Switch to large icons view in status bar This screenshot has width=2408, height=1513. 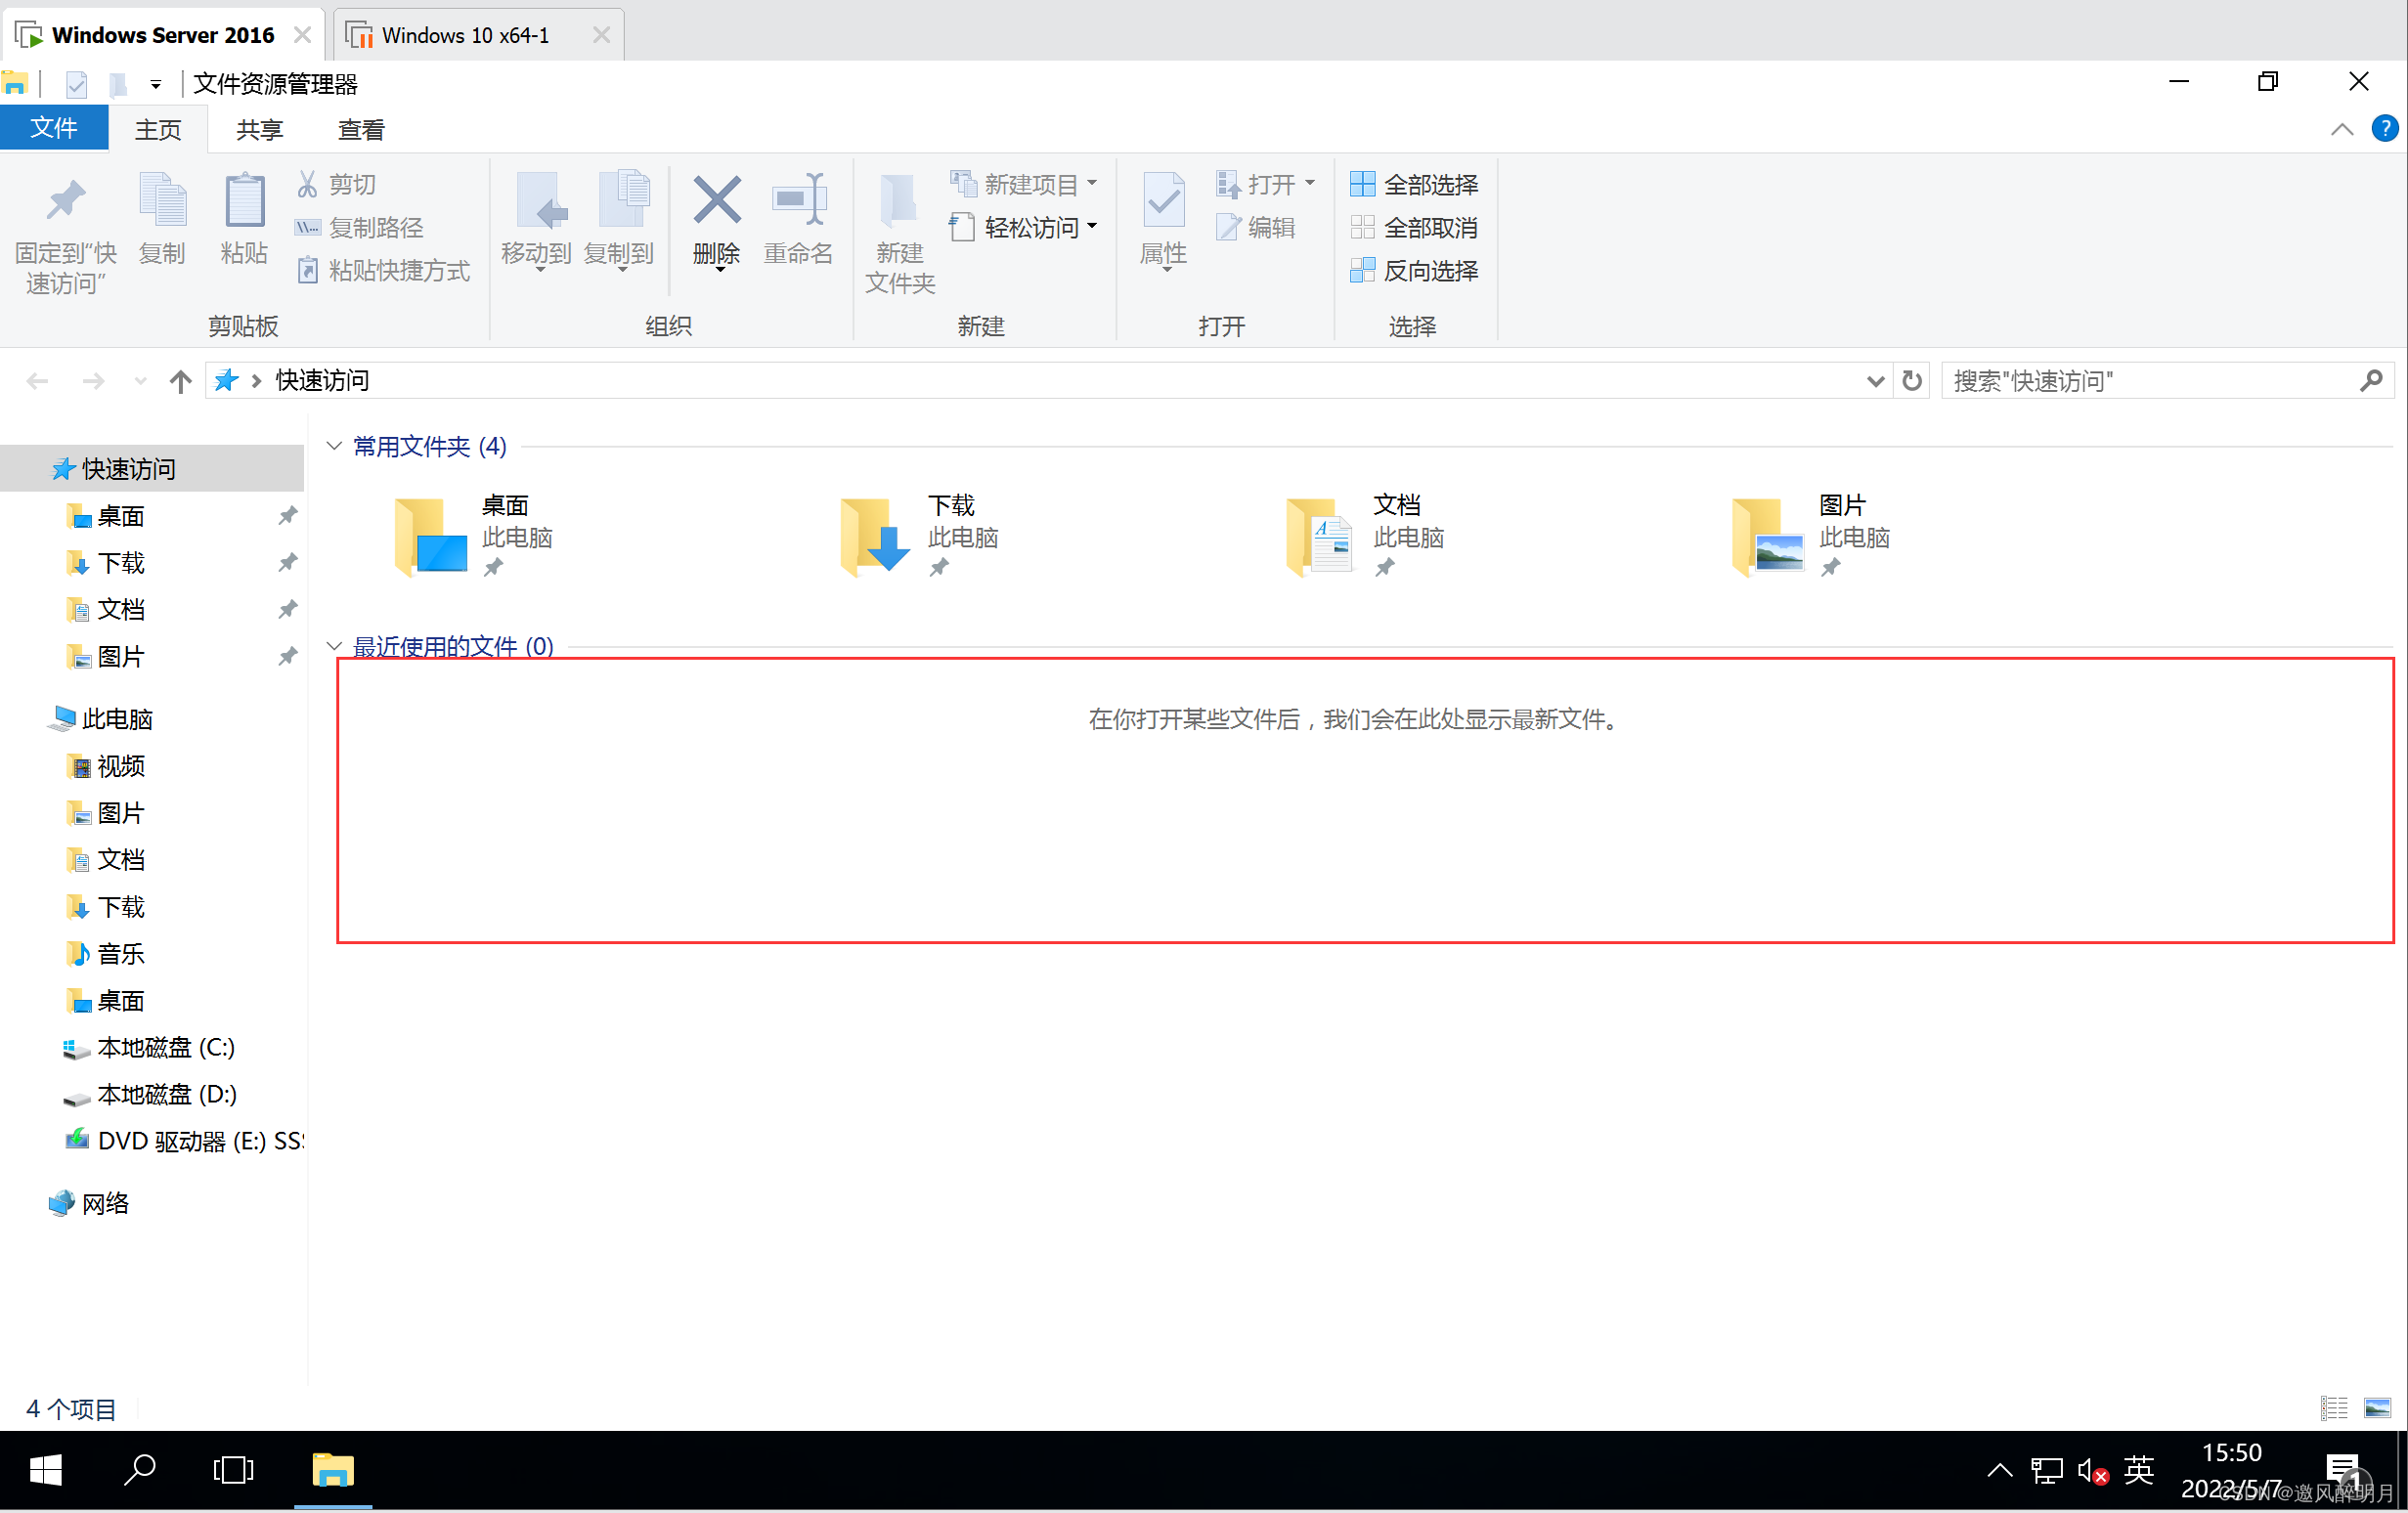pos(2377,1408)
